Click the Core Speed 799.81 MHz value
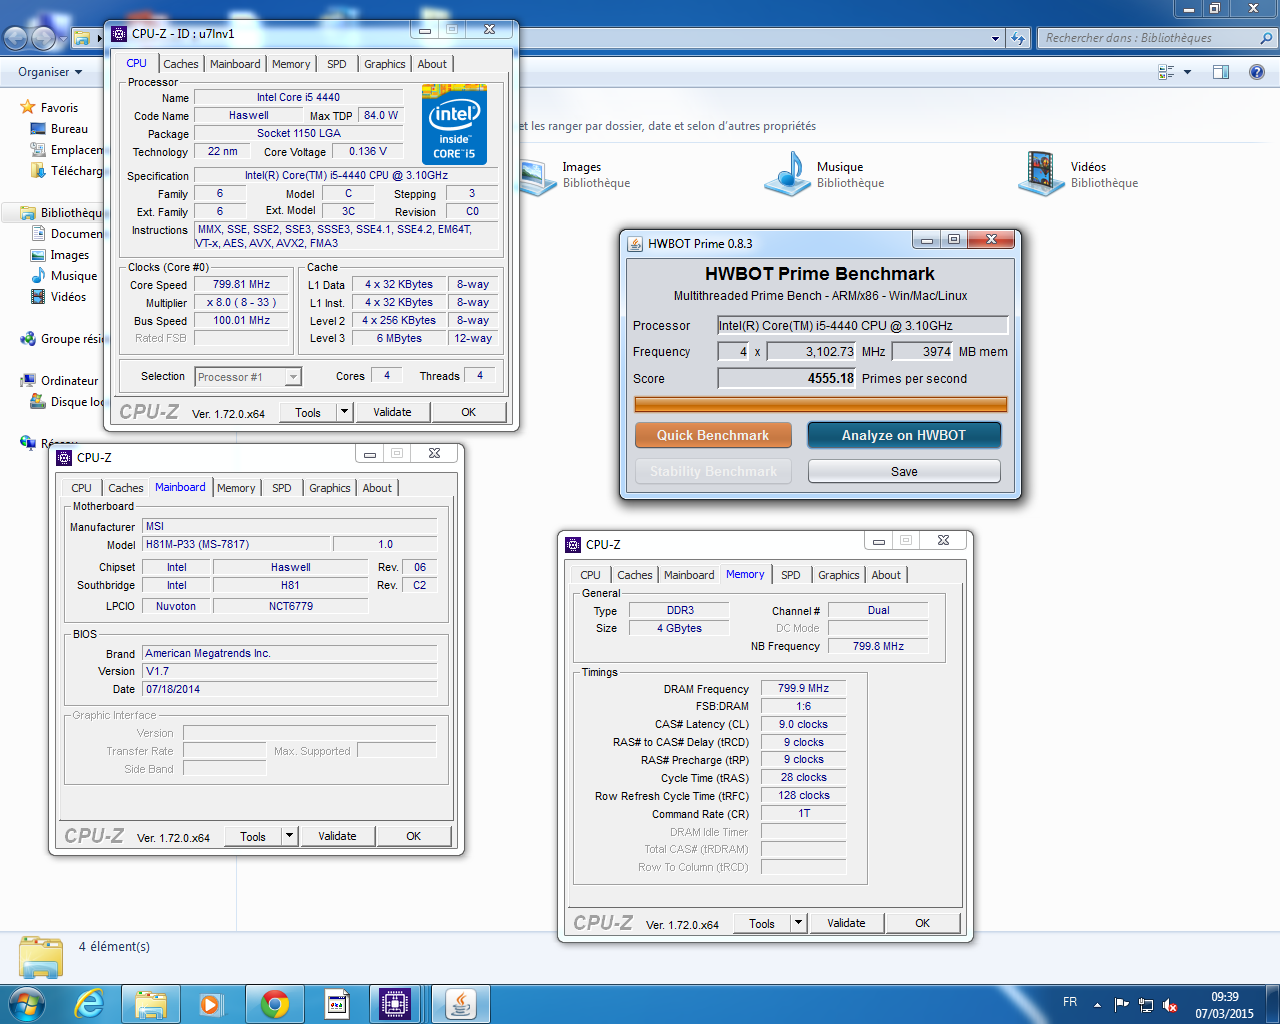This screenshot has height=1024, width=1280. point(242,285)
